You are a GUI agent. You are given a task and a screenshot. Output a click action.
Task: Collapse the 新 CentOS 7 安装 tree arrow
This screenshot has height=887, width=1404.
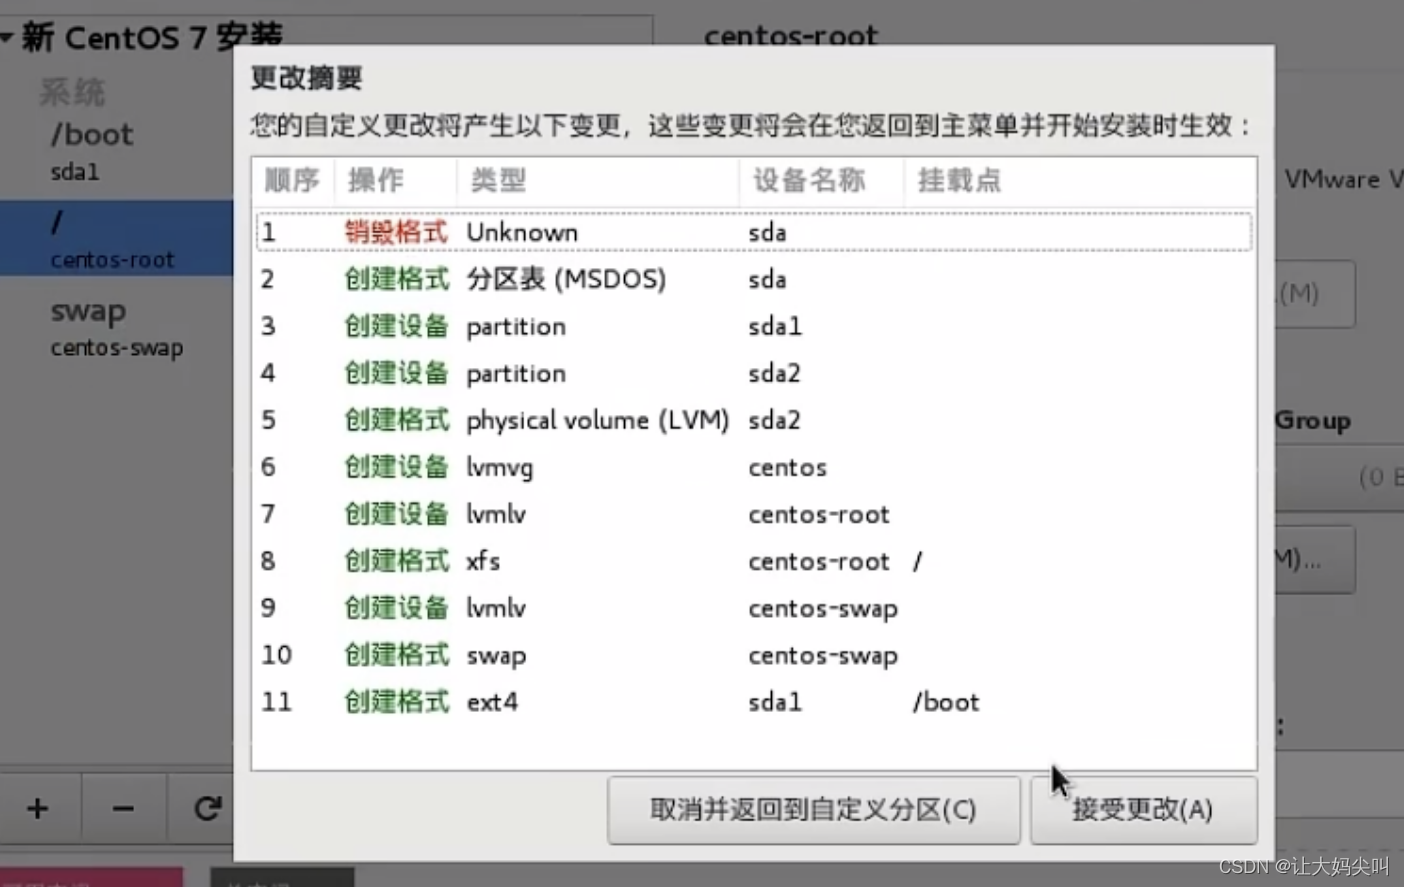(x=7, y=38)
